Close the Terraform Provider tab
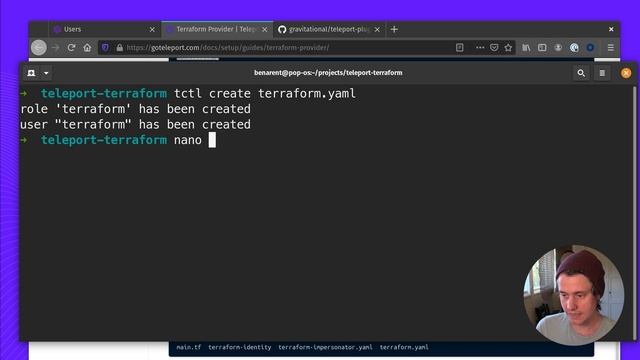640x360 pixels. (264, 29)
